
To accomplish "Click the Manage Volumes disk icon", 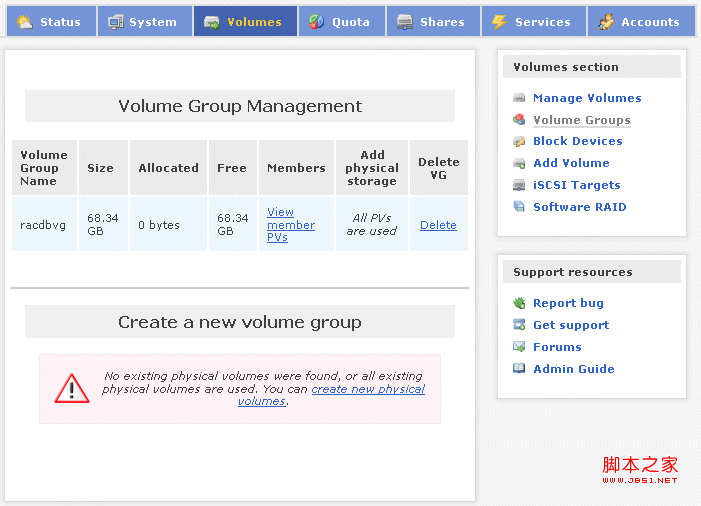I will pyautogui.click(x=519, y=98).
